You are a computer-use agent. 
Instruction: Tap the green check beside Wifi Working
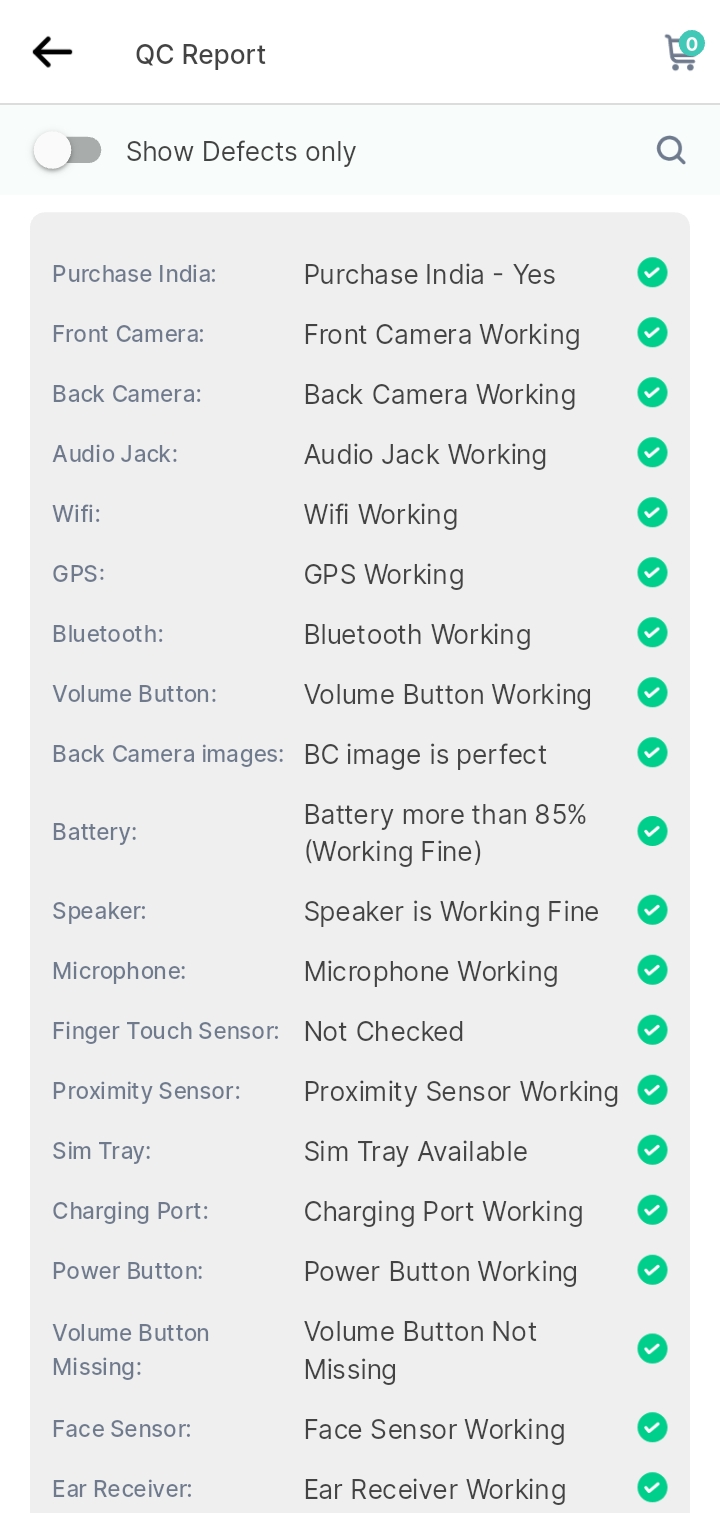point(653,512)
